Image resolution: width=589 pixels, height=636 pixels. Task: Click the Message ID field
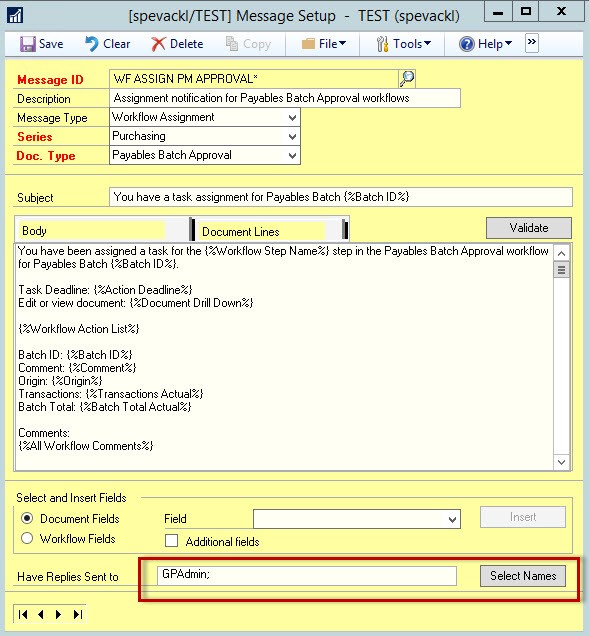(254, 79)
